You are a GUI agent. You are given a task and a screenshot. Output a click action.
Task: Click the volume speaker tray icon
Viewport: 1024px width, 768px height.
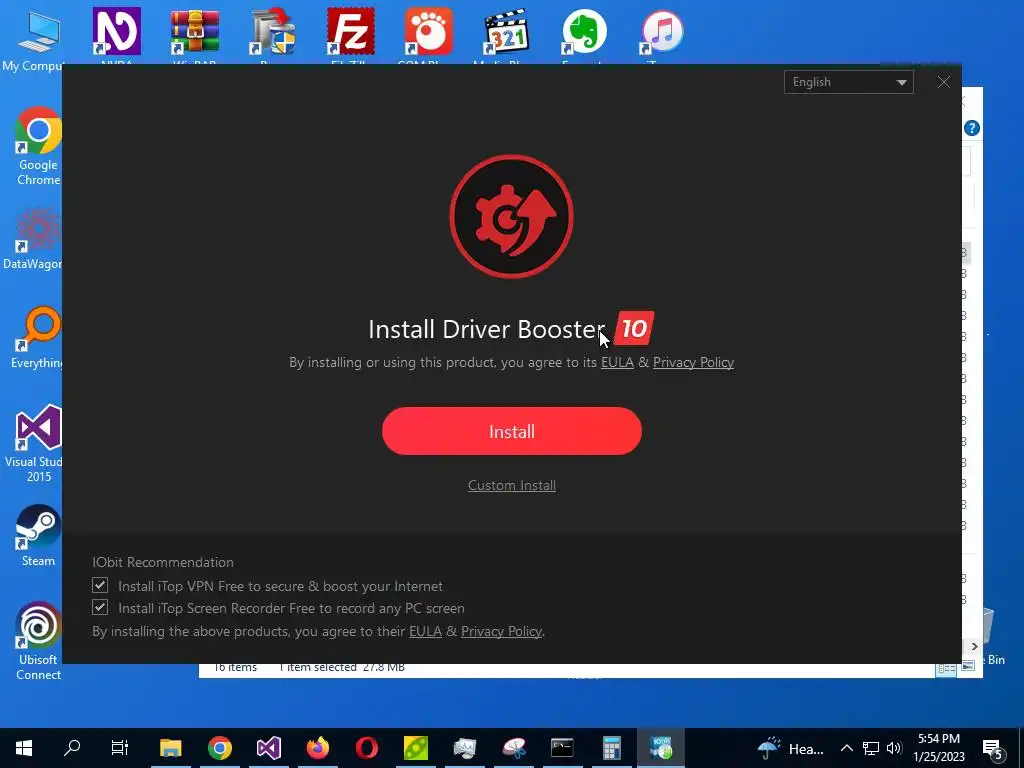895,748
